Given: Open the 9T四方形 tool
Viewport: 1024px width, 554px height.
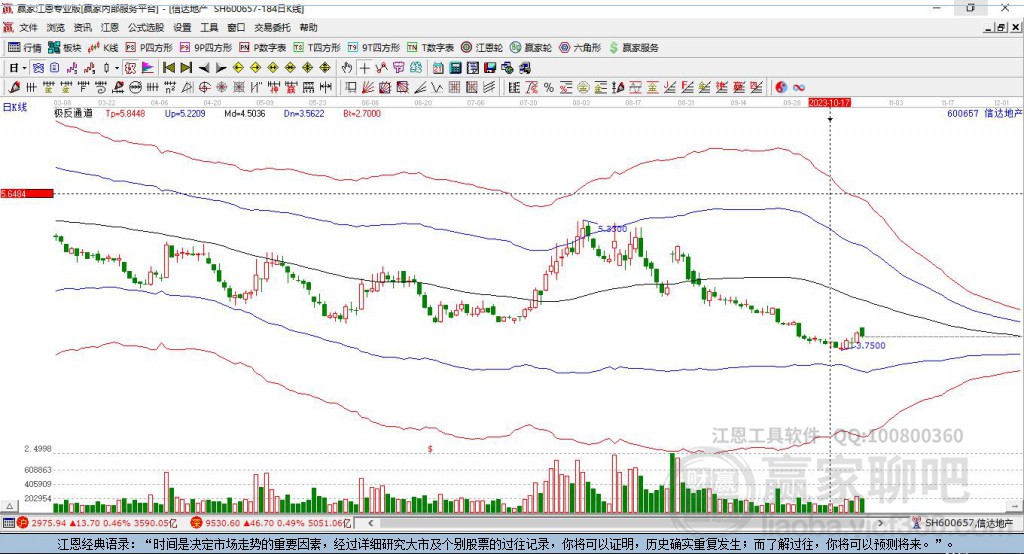Looking at the screenshot, I should coord(374,48).
